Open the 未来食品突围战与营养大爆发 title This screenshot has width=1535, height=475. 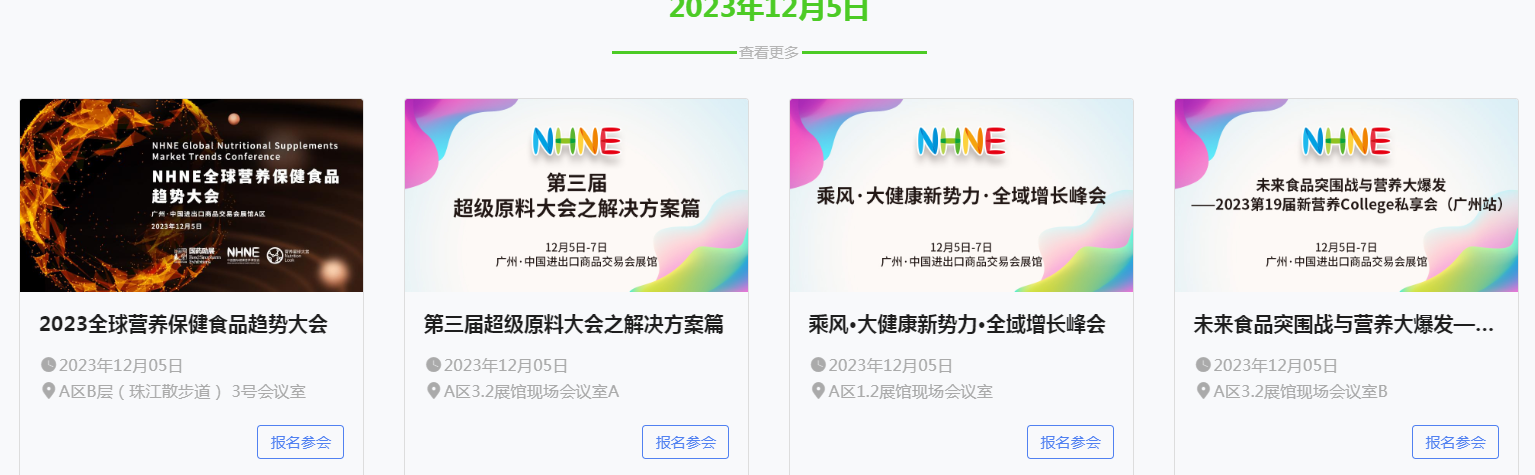pyautogui.click(x=1344, y=324)
